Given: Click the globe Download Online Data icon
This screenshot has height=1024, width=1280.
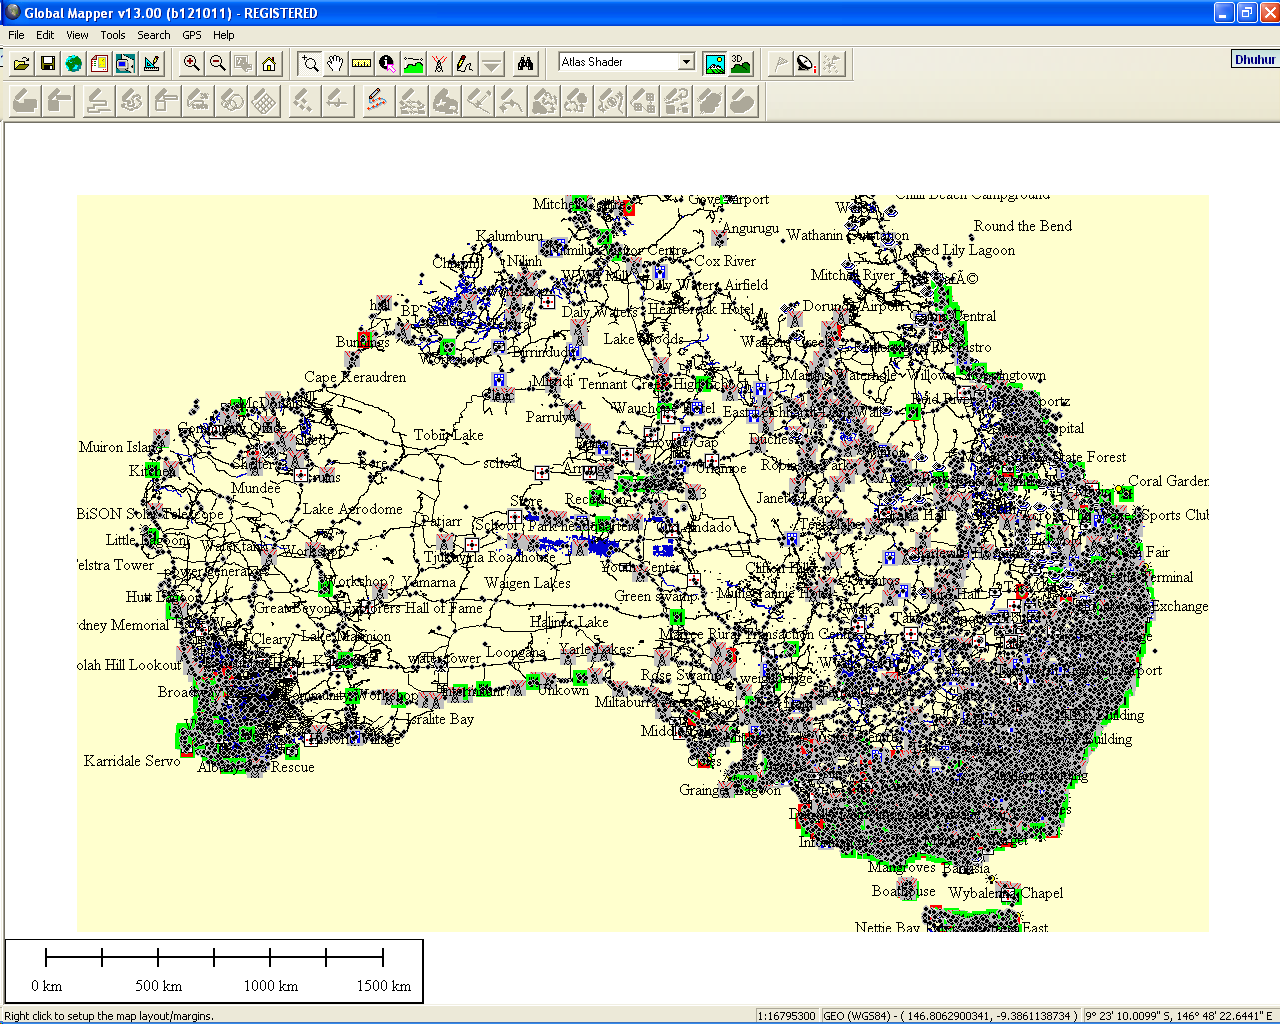Looking at the screenshot, I should tap(73, 64).
